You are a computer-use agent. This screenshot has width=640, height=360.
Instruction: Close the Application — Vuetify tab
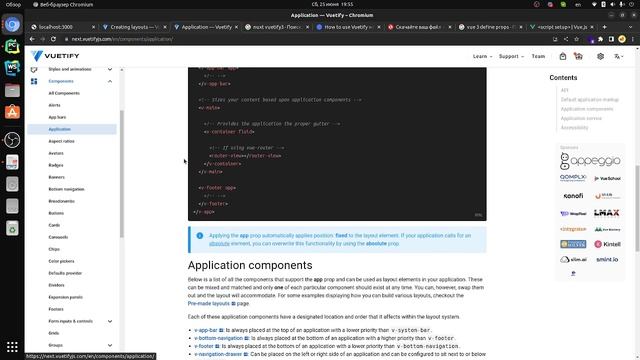point(236,27)
